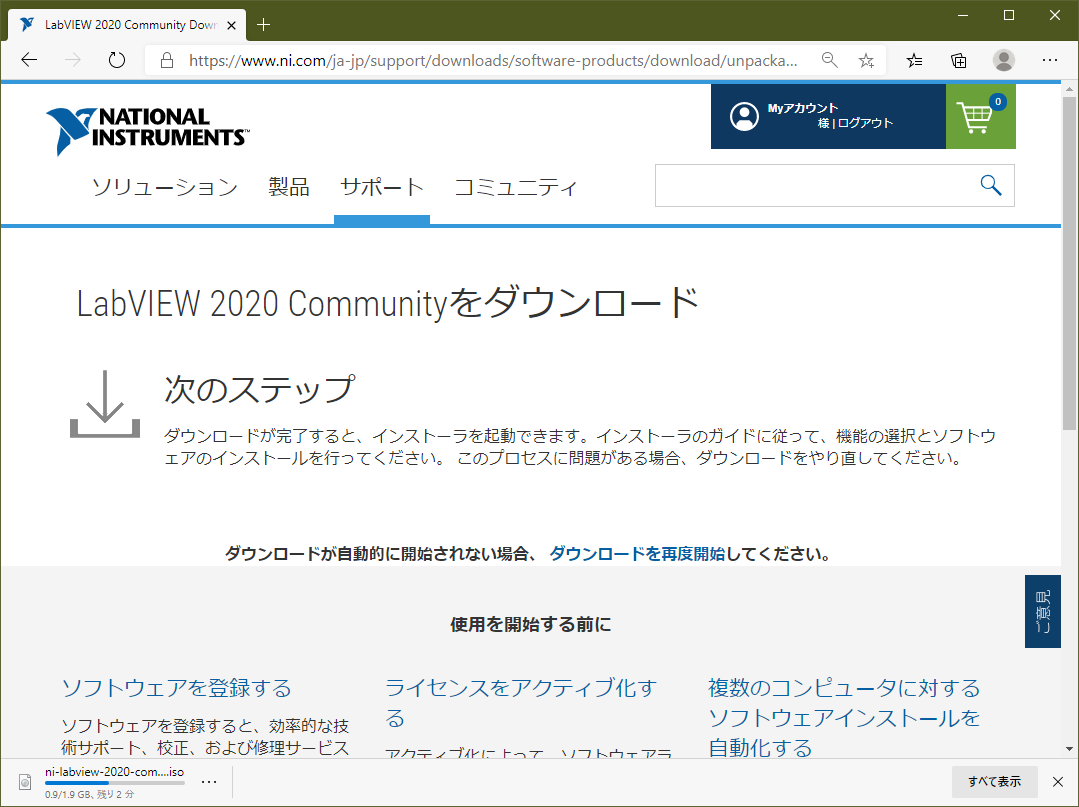The height and width of the screenshot is (807, 1079).
Task: Open the コミュニティ menu
Action: pos(515,187)
